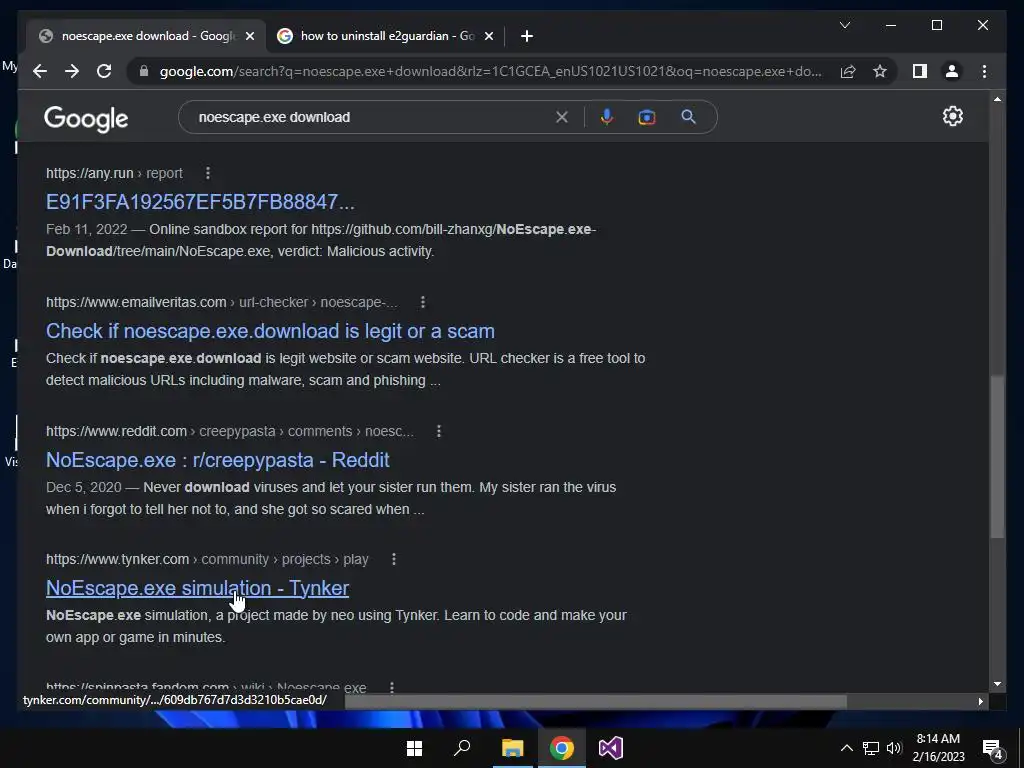
Task: Go forward in browser history
Action: tap(72, 71)
